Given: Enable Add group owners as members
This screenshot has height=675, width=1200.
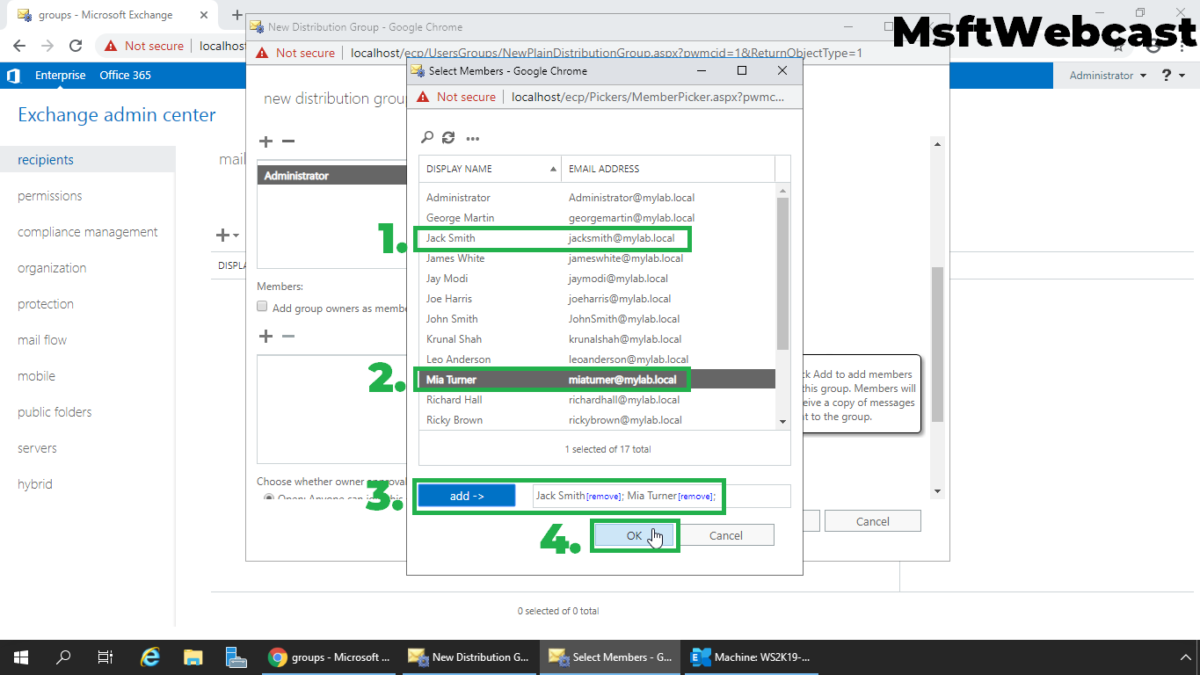Looking at the screenshot, I should click(261, 305).
